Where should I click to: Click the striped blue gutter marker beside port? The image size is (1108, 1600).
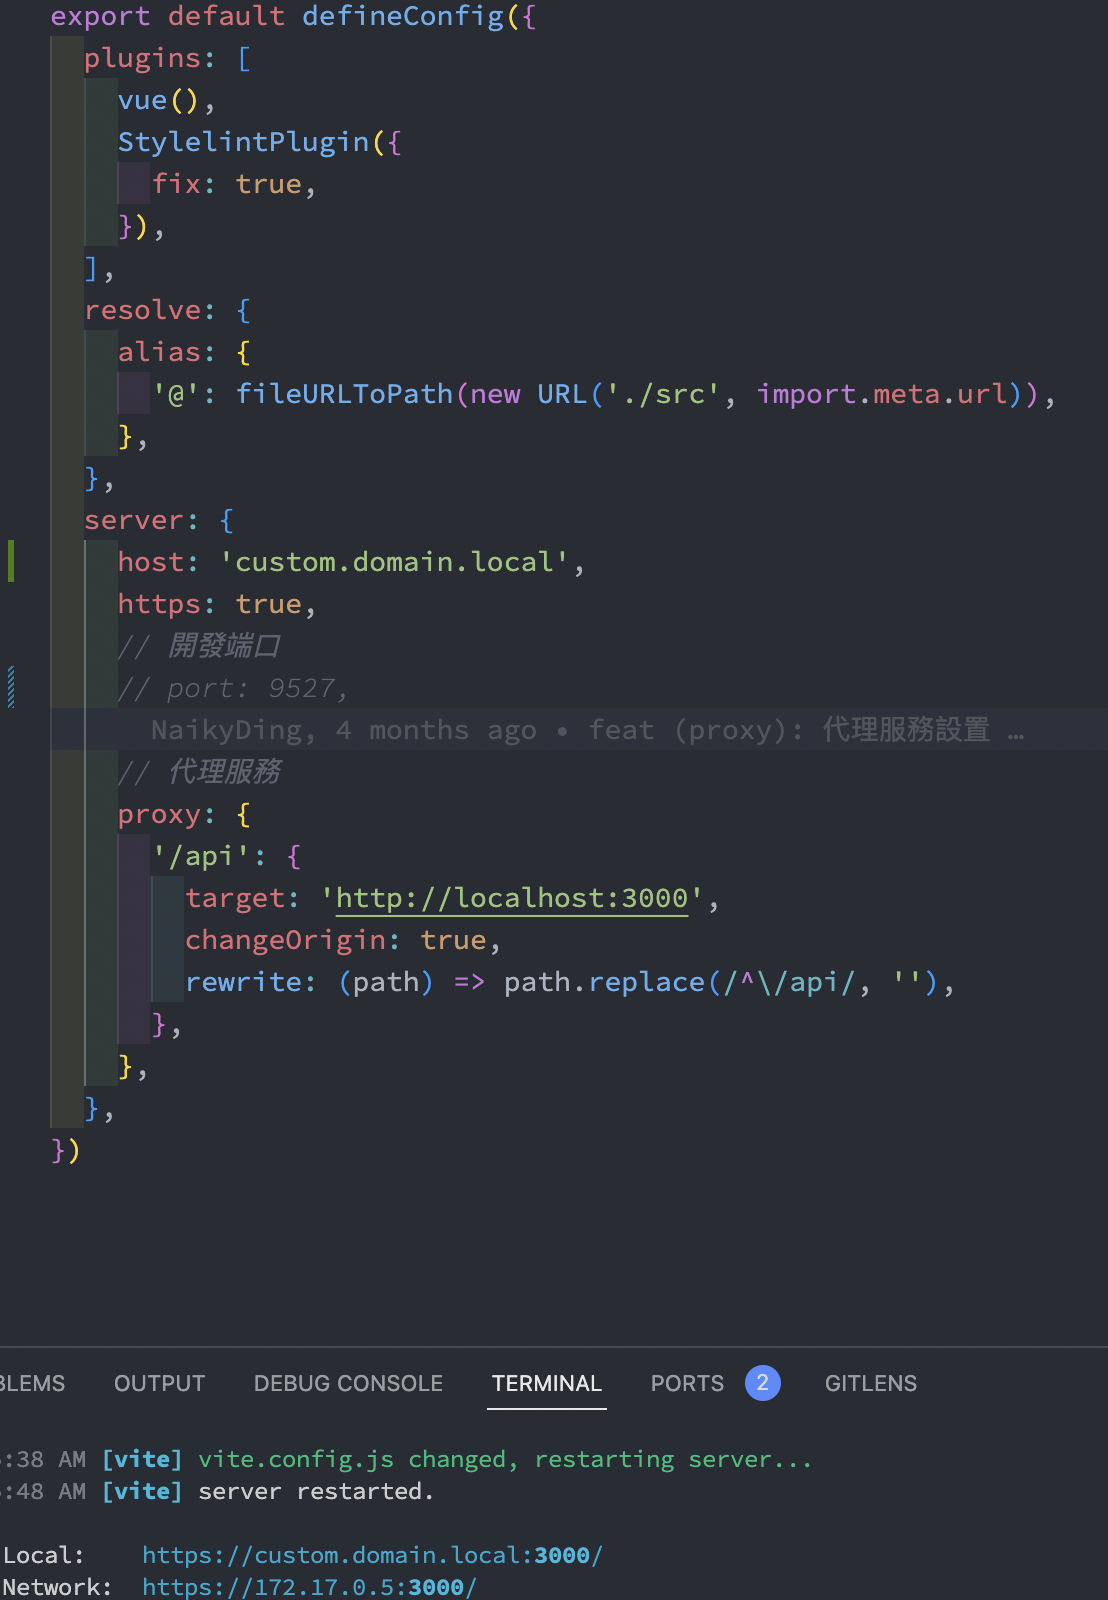[x=11, y=687]
